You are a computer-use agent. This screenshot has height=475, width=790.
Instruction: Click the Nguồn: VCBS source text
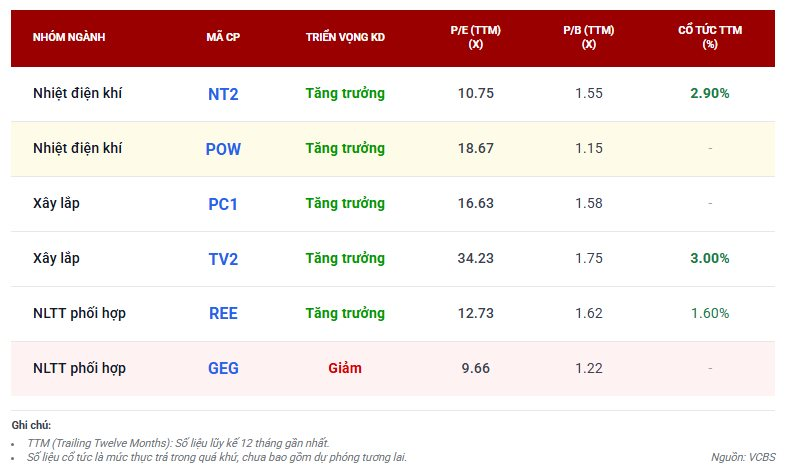tap(743, 457)
